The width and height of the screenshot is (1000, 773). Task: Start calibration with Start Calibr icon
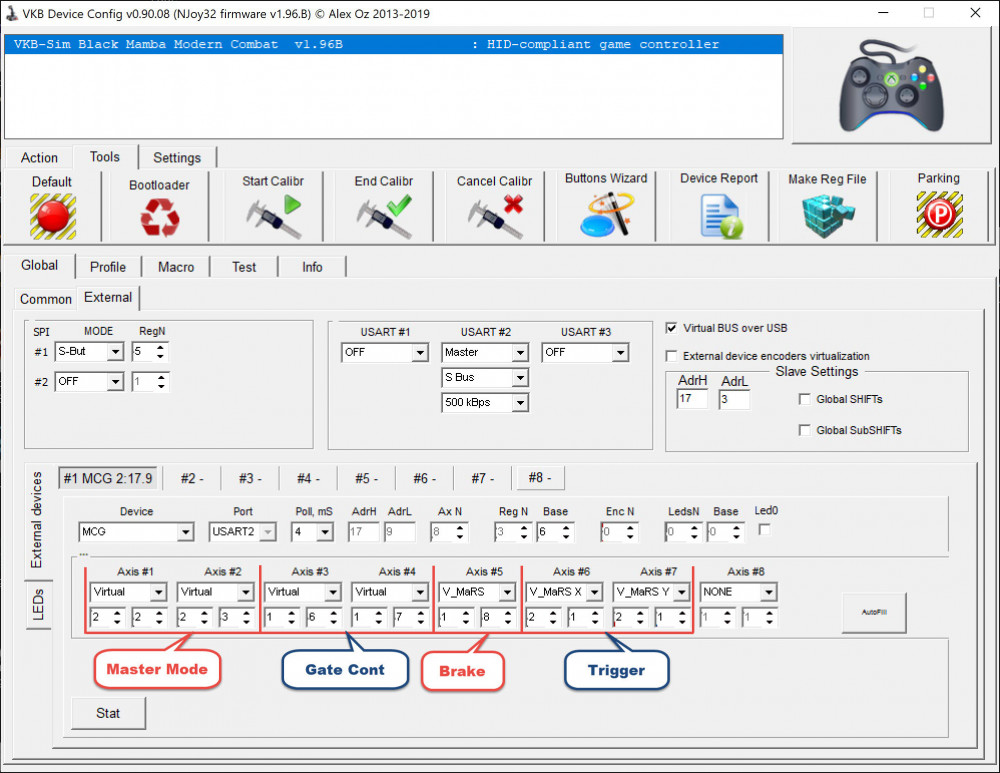click(273, 214)
